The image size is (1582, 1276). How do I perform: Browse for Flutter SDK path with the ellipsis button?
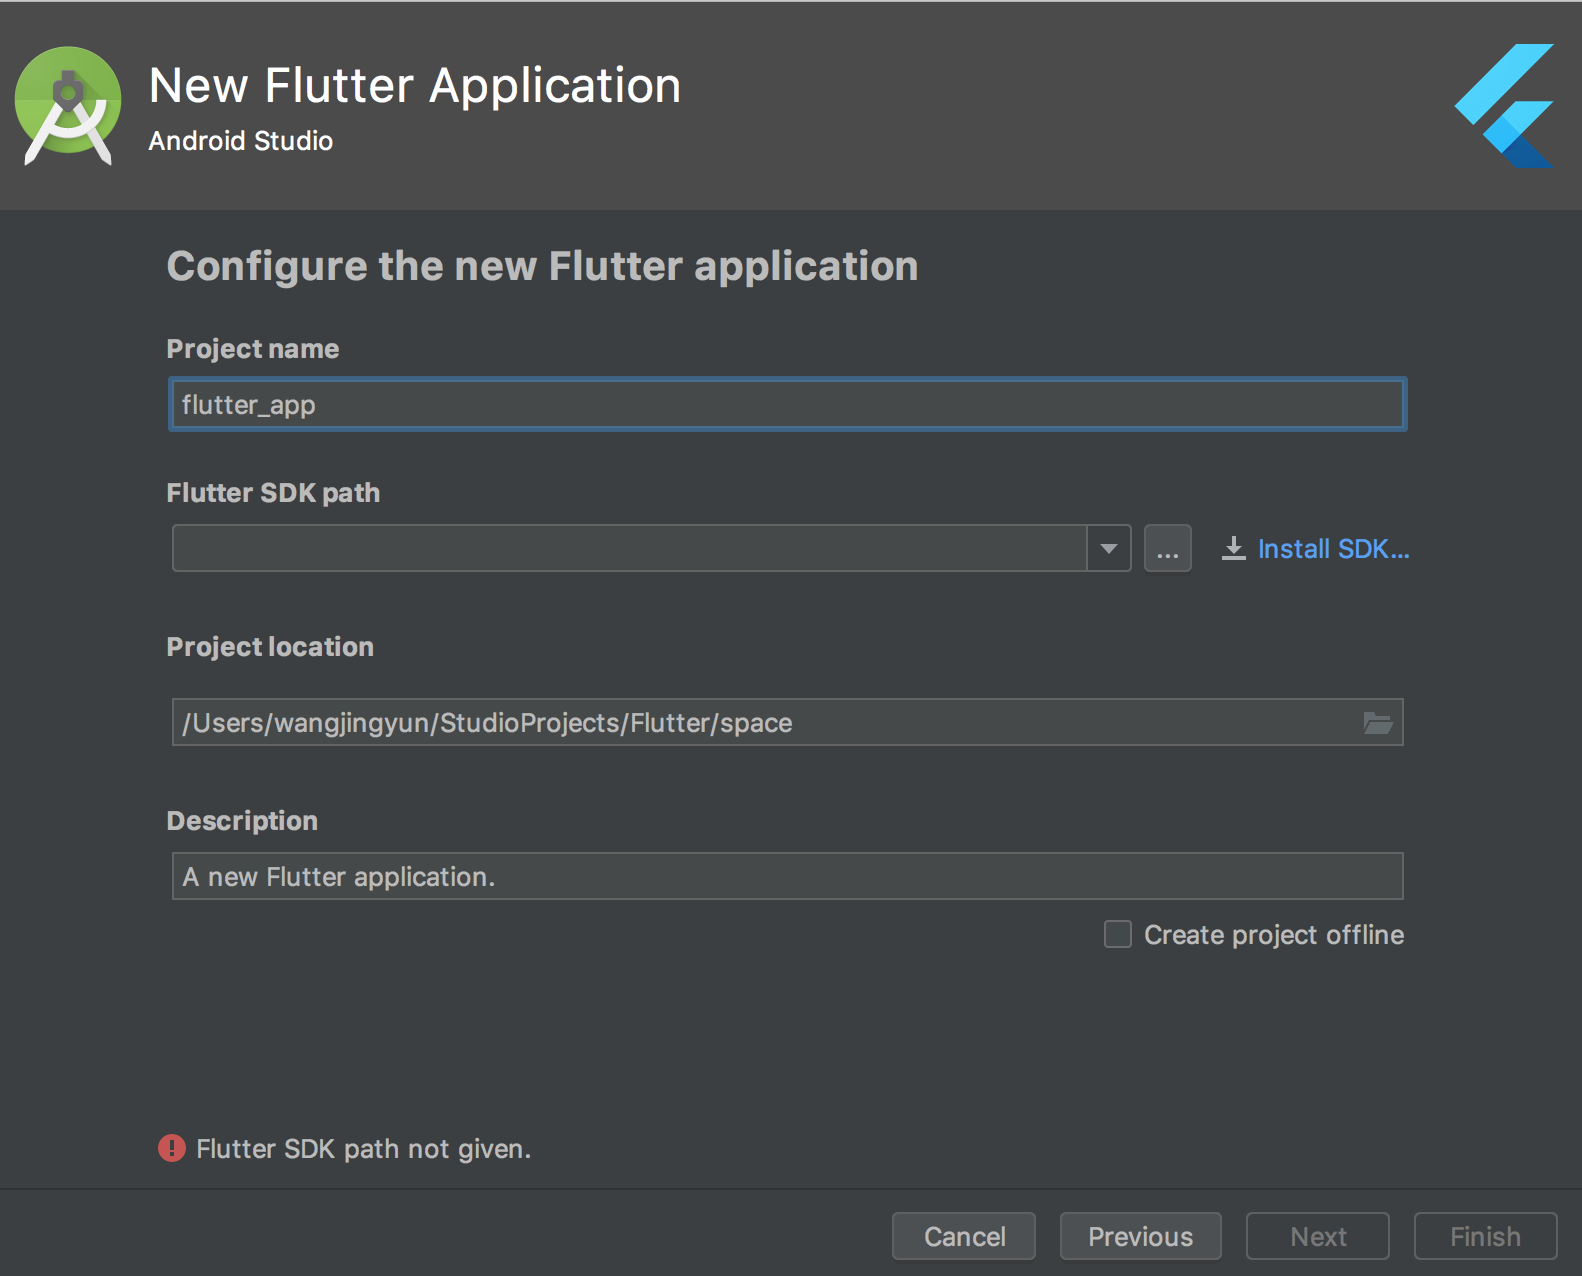pyautogui.click(x=1167, y=549)
